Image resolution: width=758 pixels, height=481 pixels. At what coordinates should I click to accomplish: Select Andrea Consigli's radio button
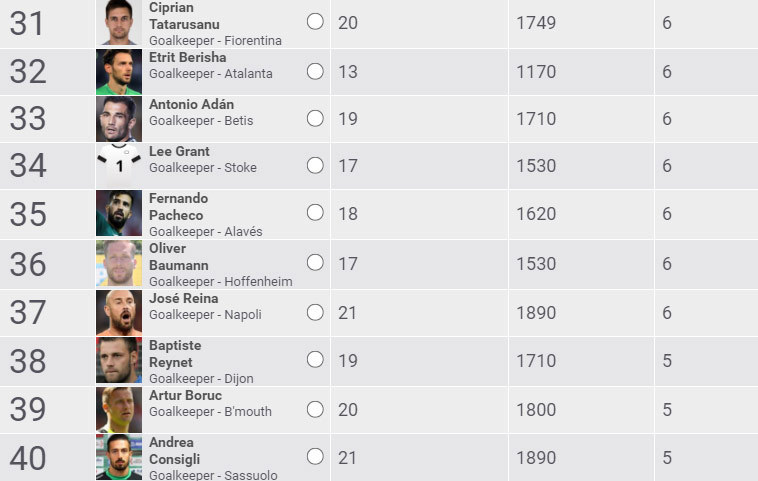pyautogui.click(x=315, y=456)
